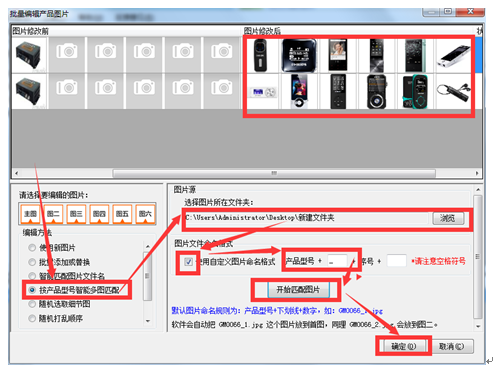Select the 图三 image slot button
The image size is (495, 368).
pos(76,214)
